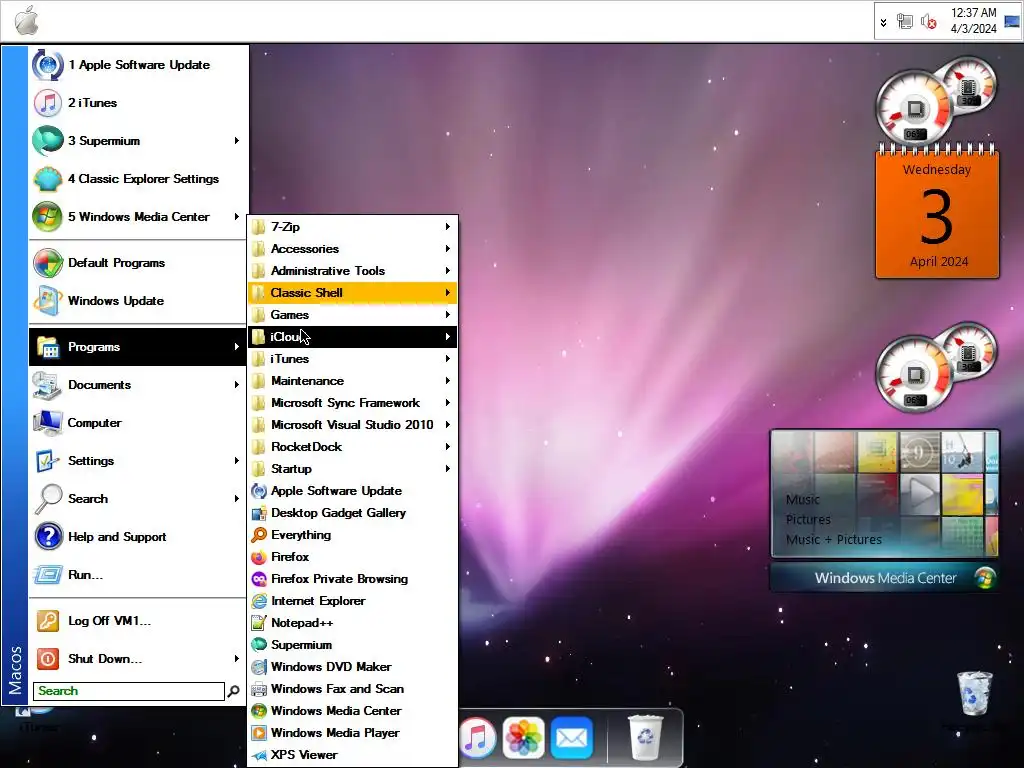Expand the 7-Zip folder

click(353, 227)
